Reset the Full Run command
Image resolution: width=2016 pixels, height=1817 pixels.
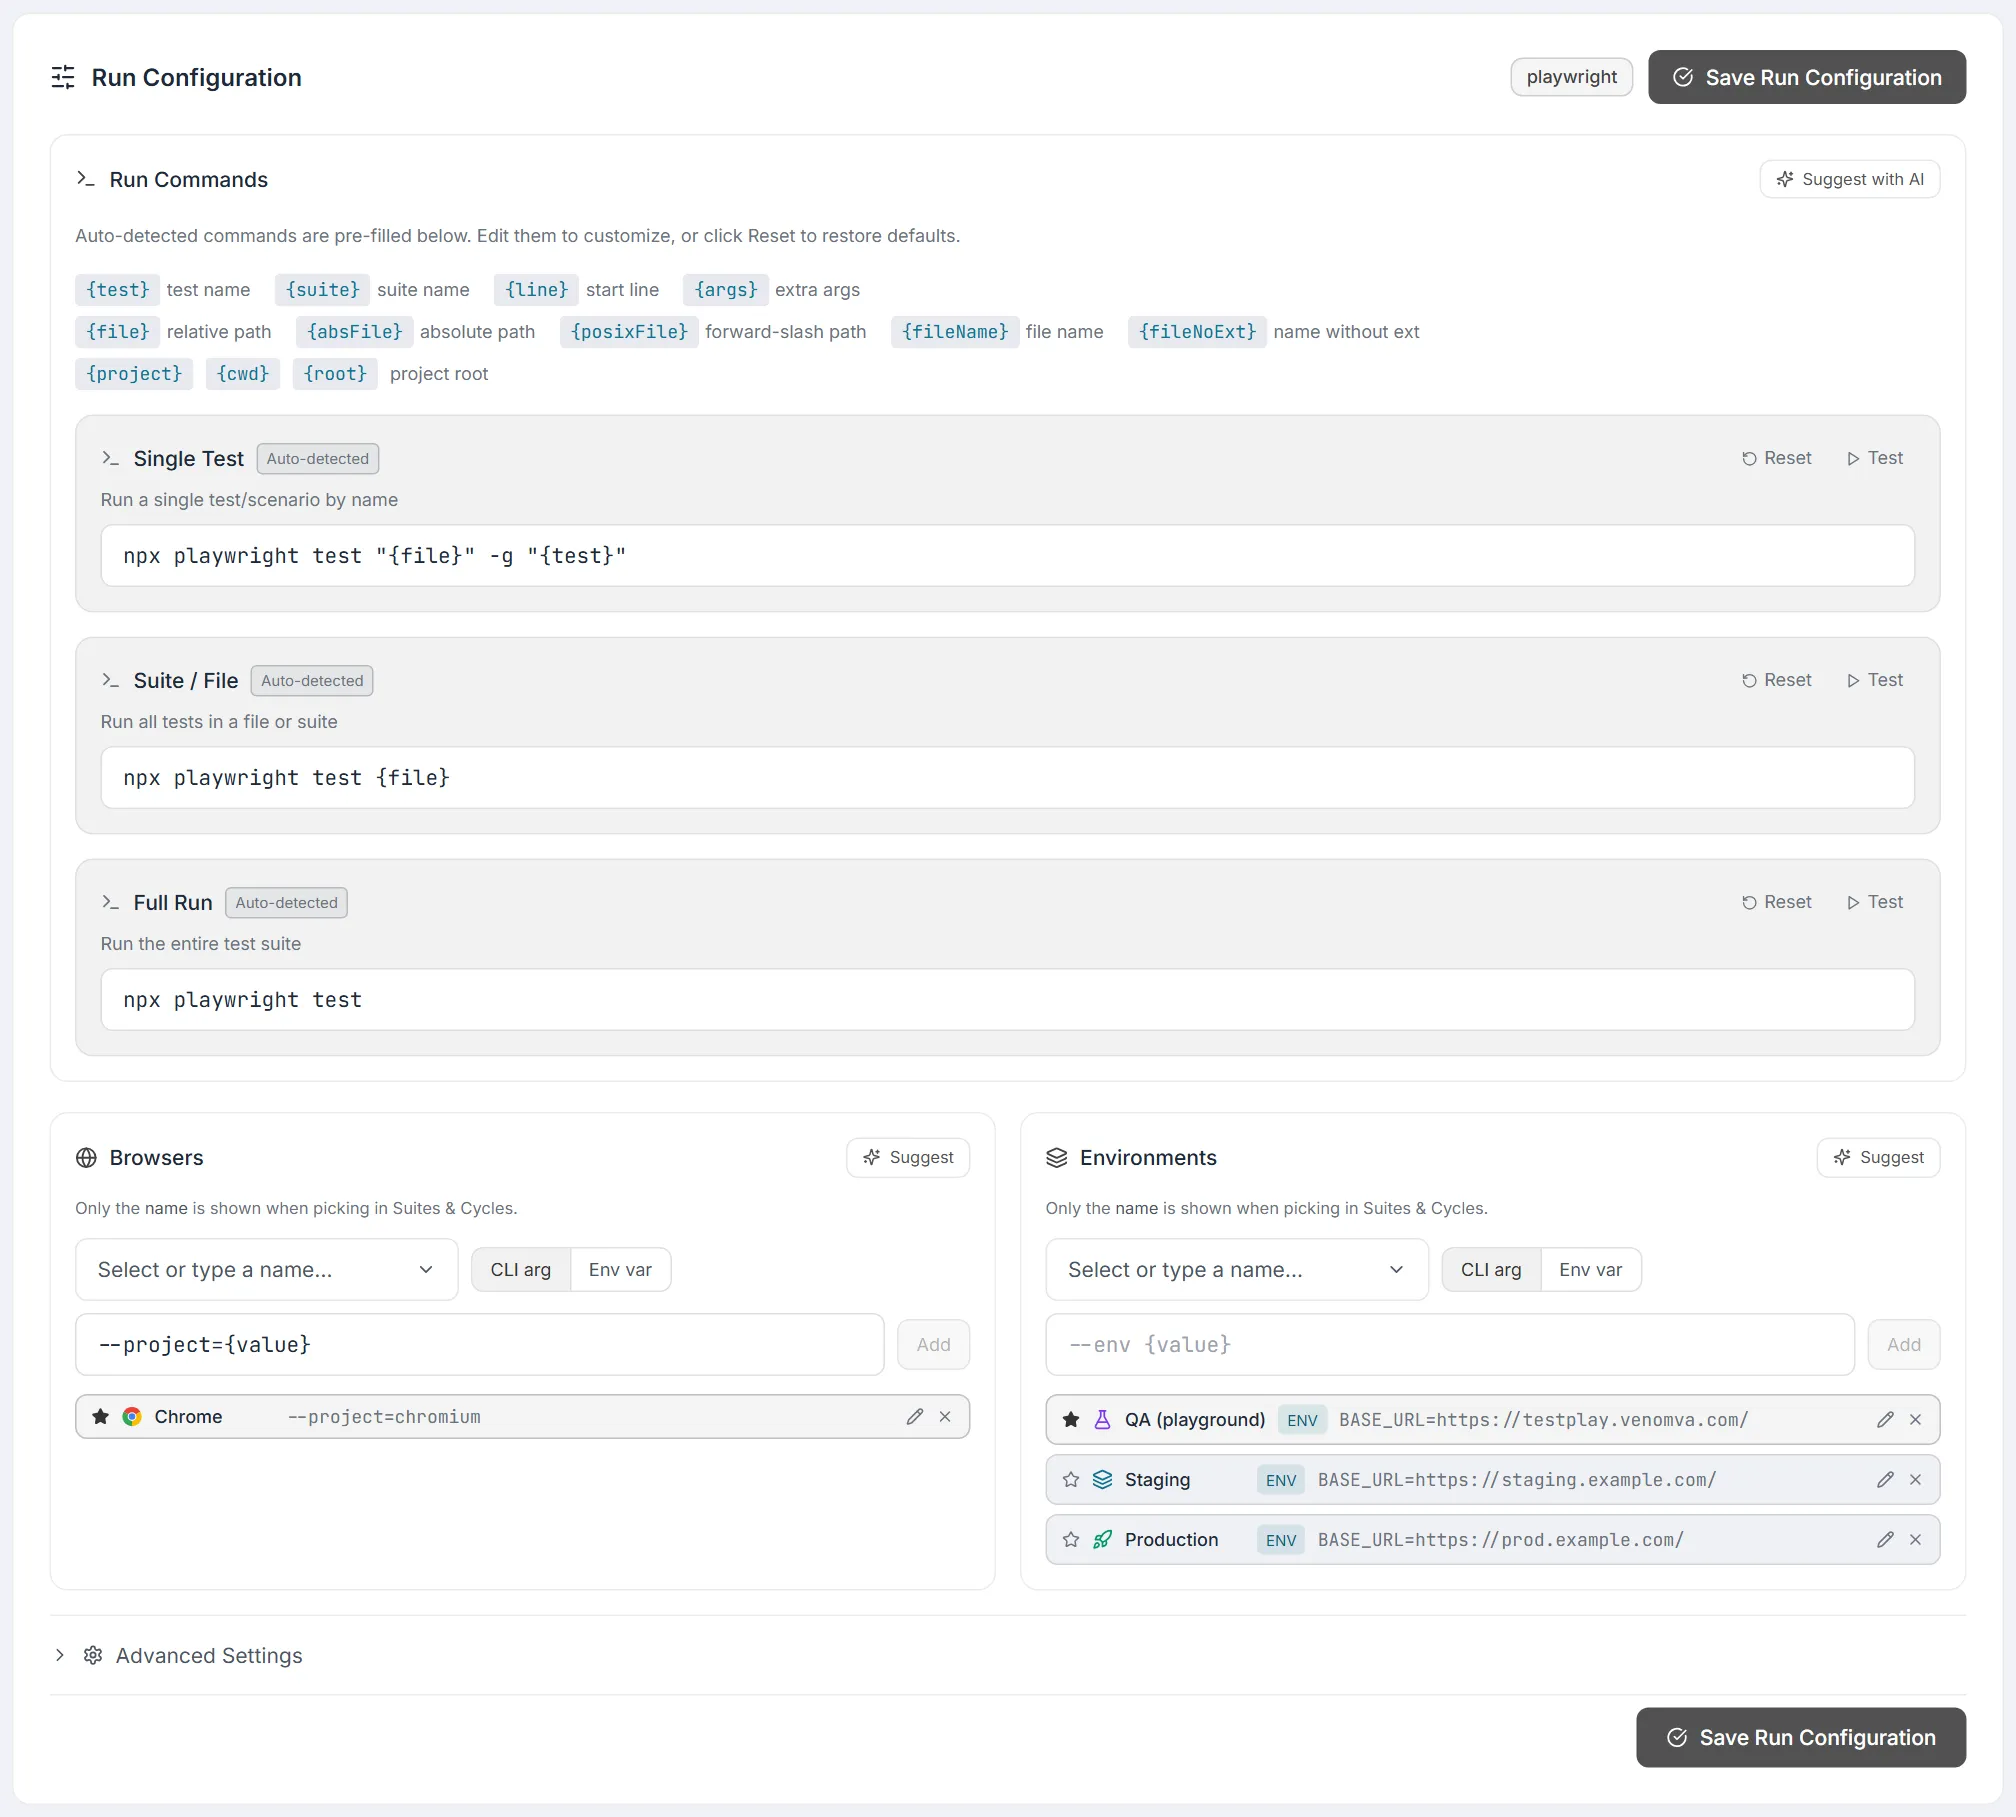pyautogui.click(x=1777, y=902)
